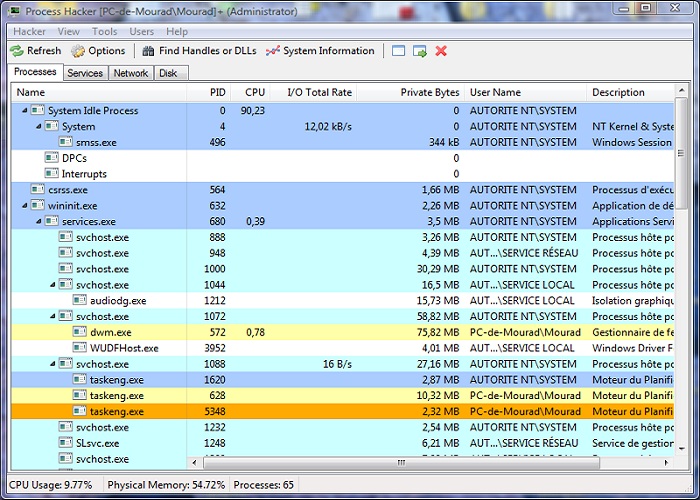
Task: Click the dwm.exe process icon
Action: (x=79, y=332)
